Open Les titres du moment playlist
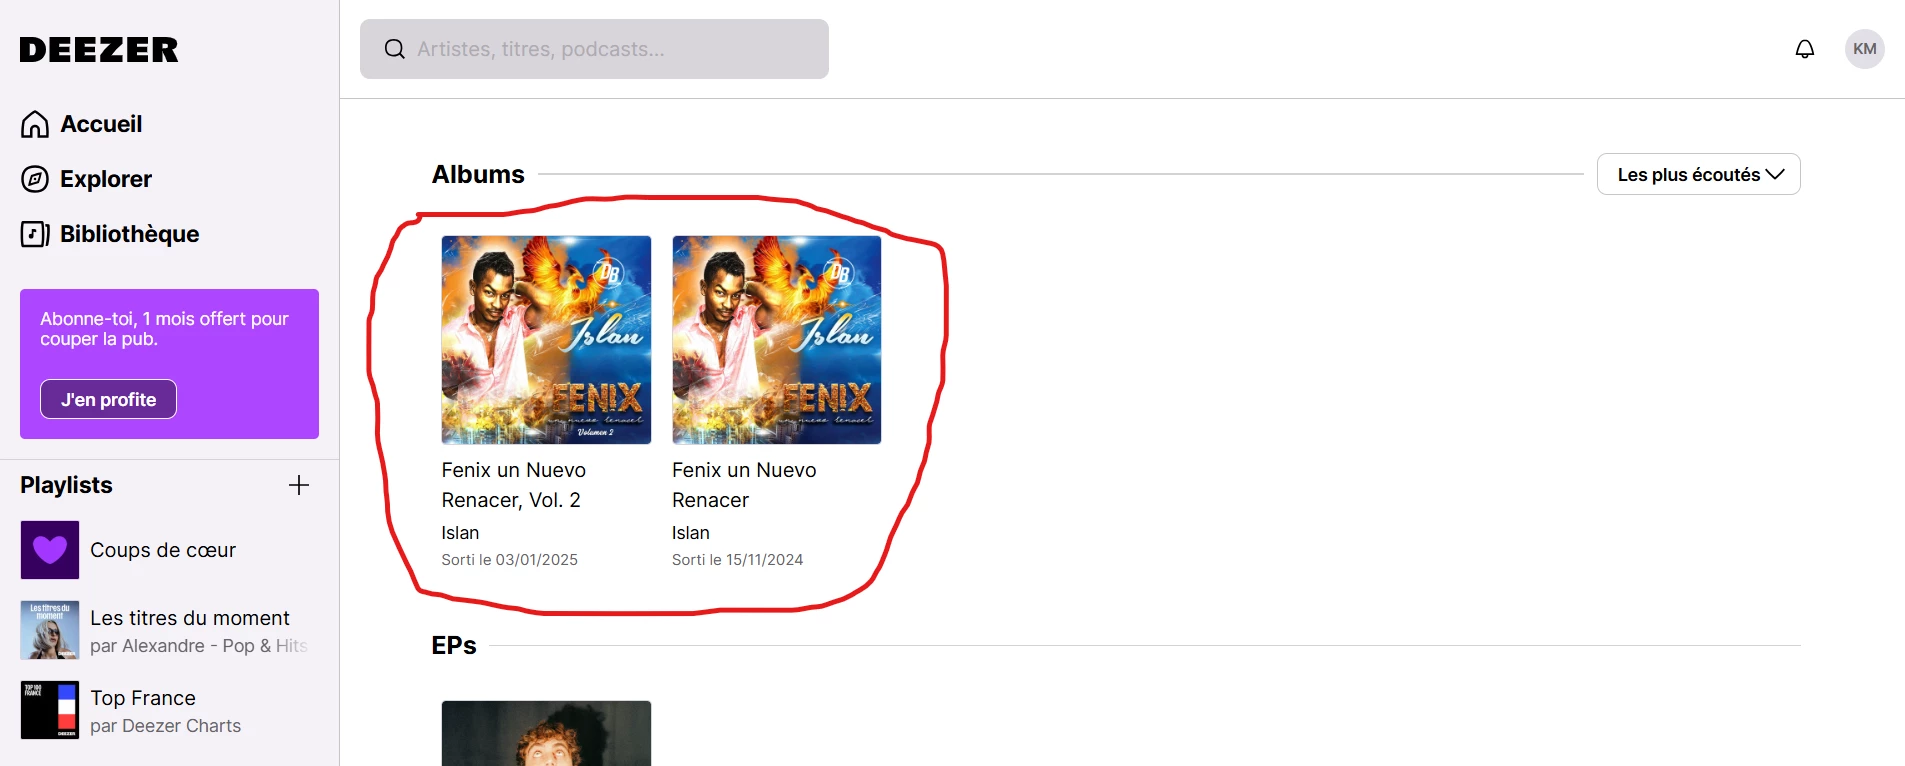 point(190,618)
